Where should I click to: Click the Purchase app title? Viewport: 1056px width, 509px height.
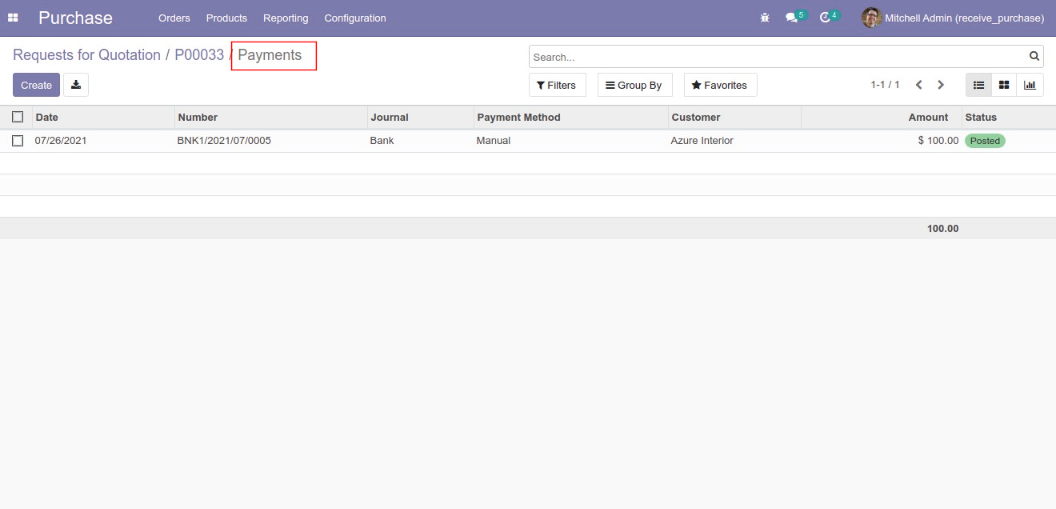point(75,18)
